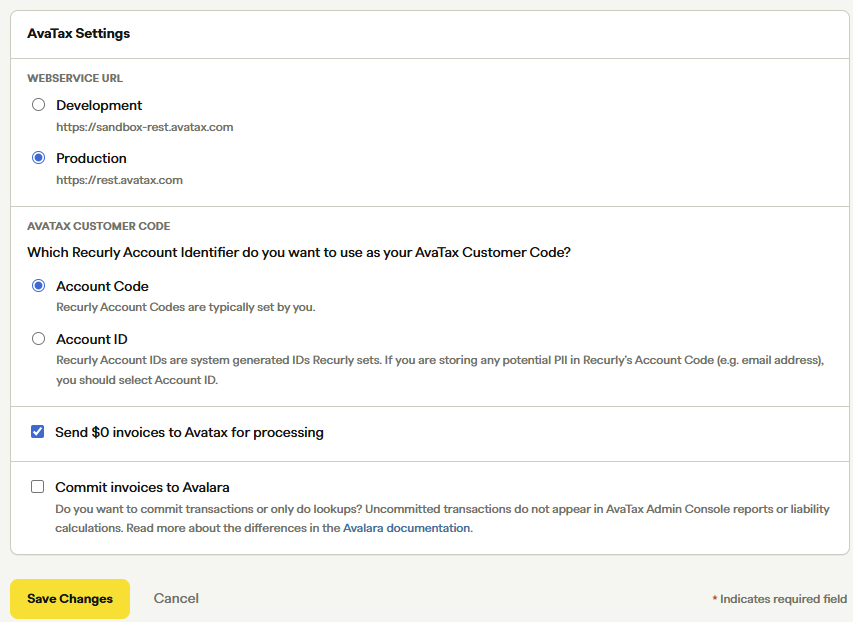This screenshot has height=622, width=853.
Task: Click the sandbox-rest.avatax.com URL text
Action: (145, 127)
